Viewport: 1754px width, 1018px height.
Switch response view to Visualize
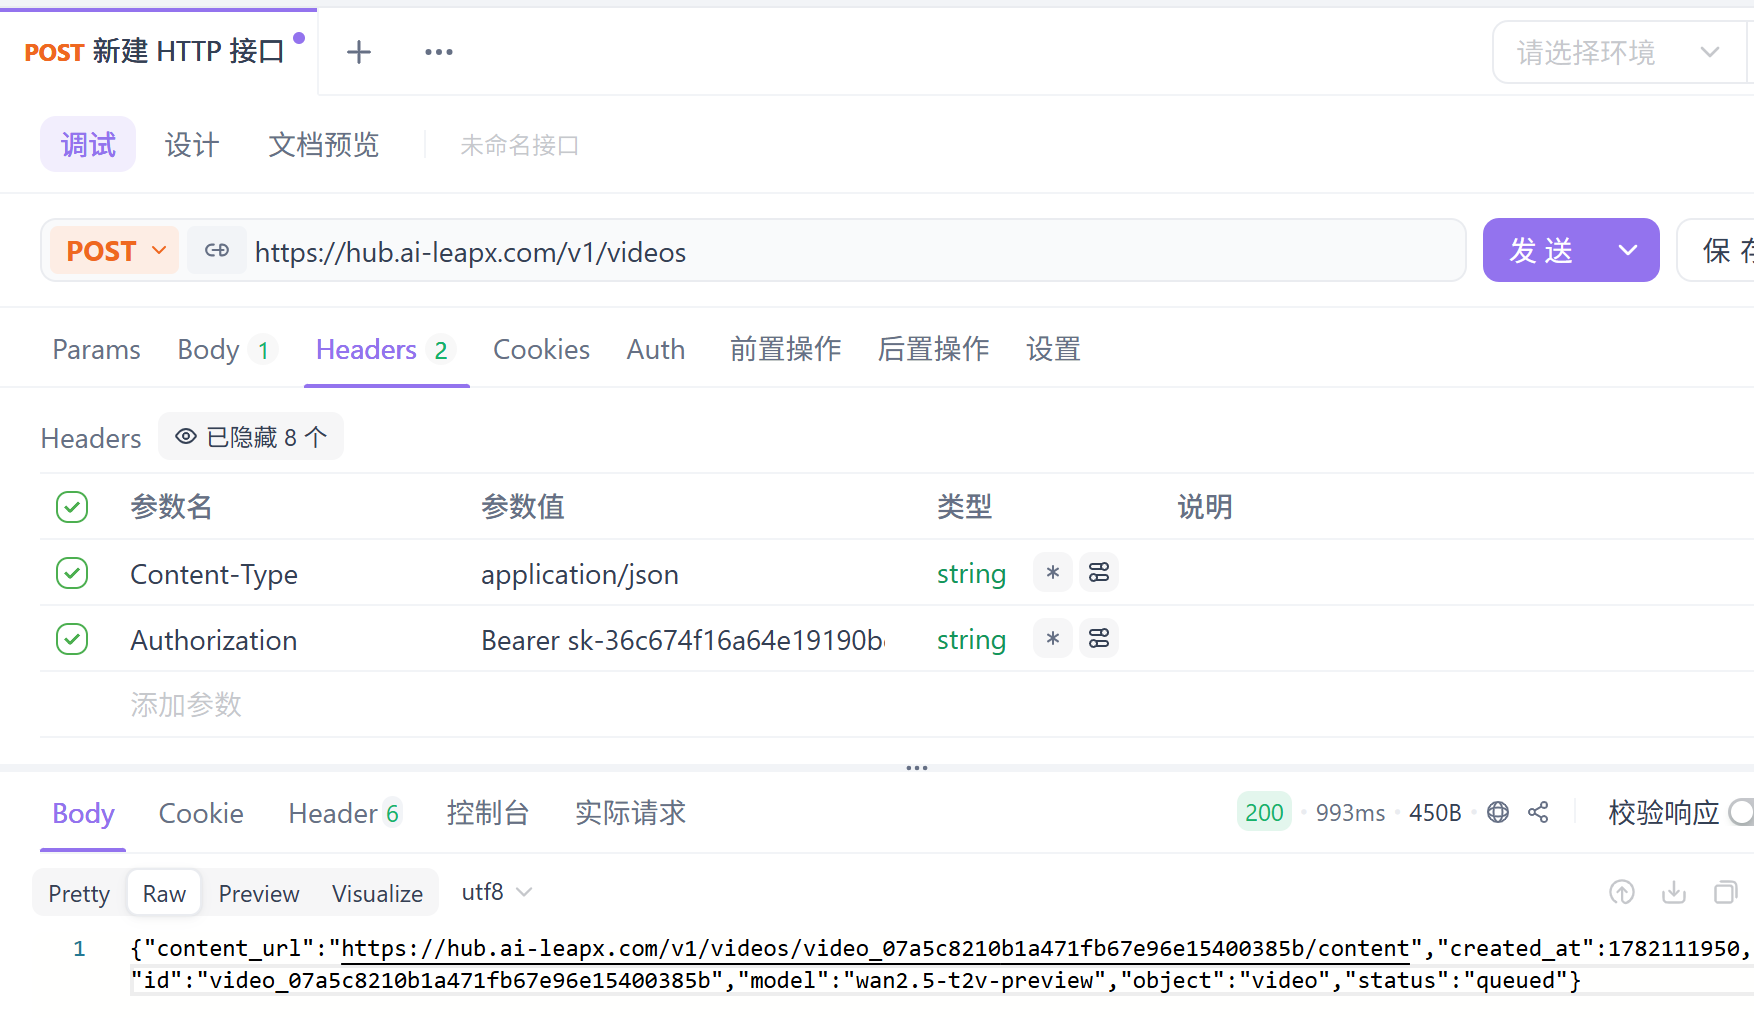(377, 893)
